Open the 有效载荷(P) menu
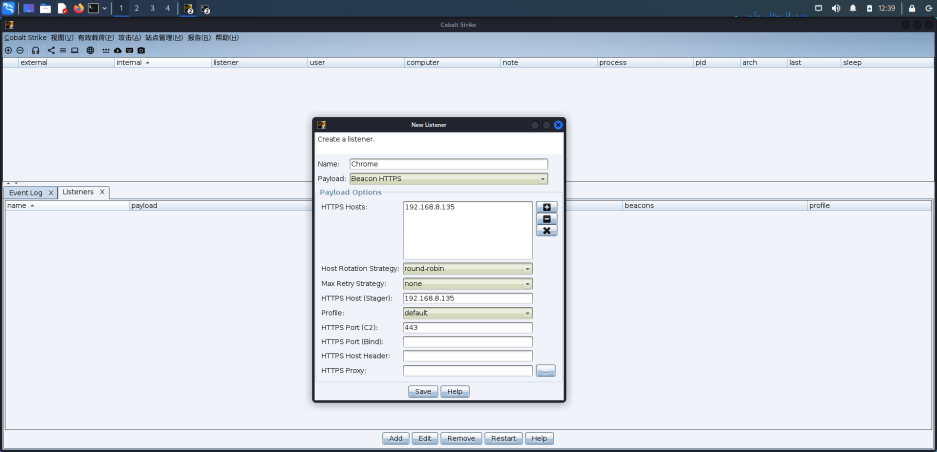937x452 pixels. [96, 38]
